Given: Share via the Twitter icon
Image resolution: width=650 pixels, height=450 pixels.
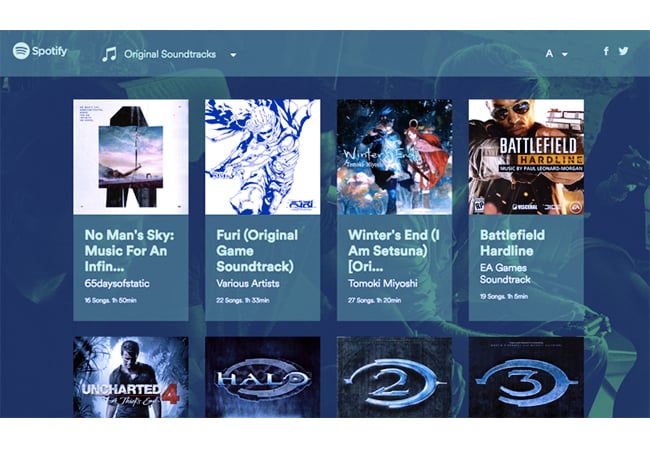Looking at the screenshot, I should 623,51.
